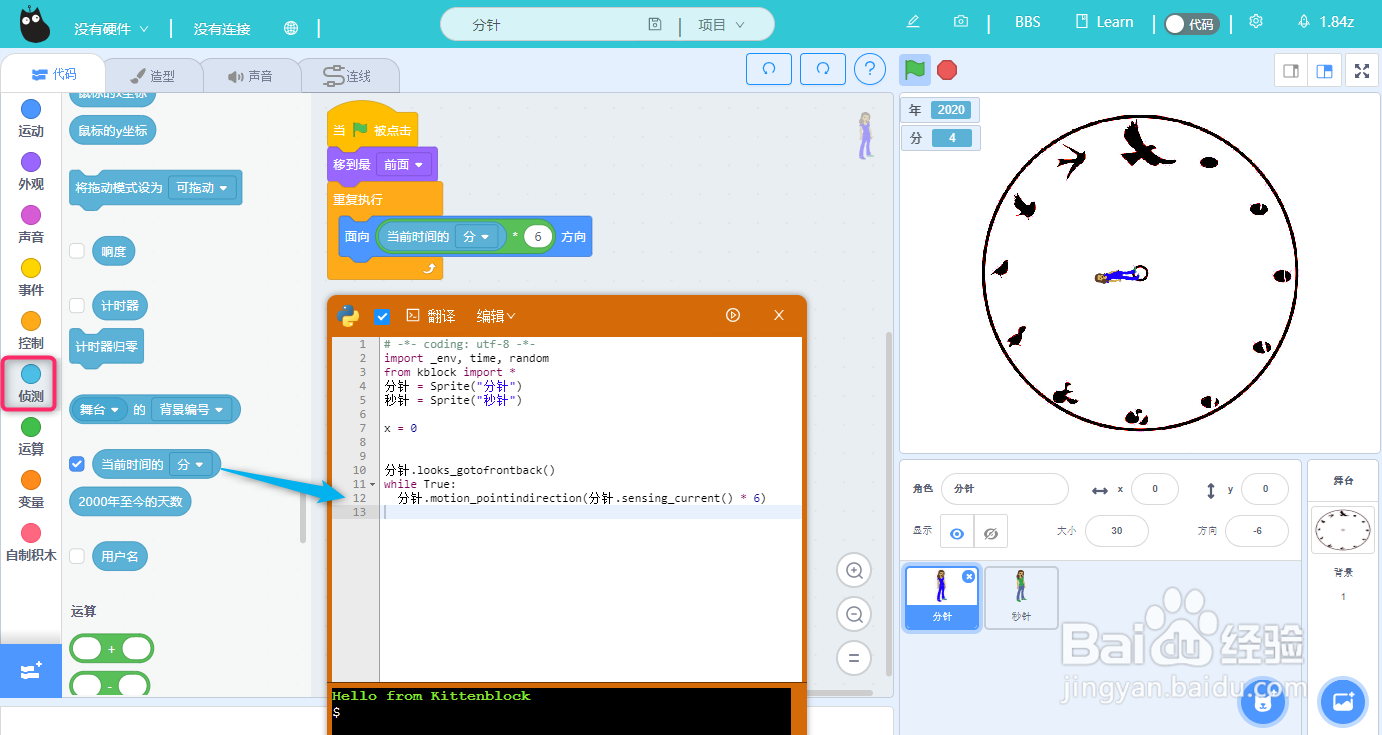Open the 没有硬件 hardware dropdown
The height and width of the screenshot is (735, 1382).
click(x=111, y=29)
